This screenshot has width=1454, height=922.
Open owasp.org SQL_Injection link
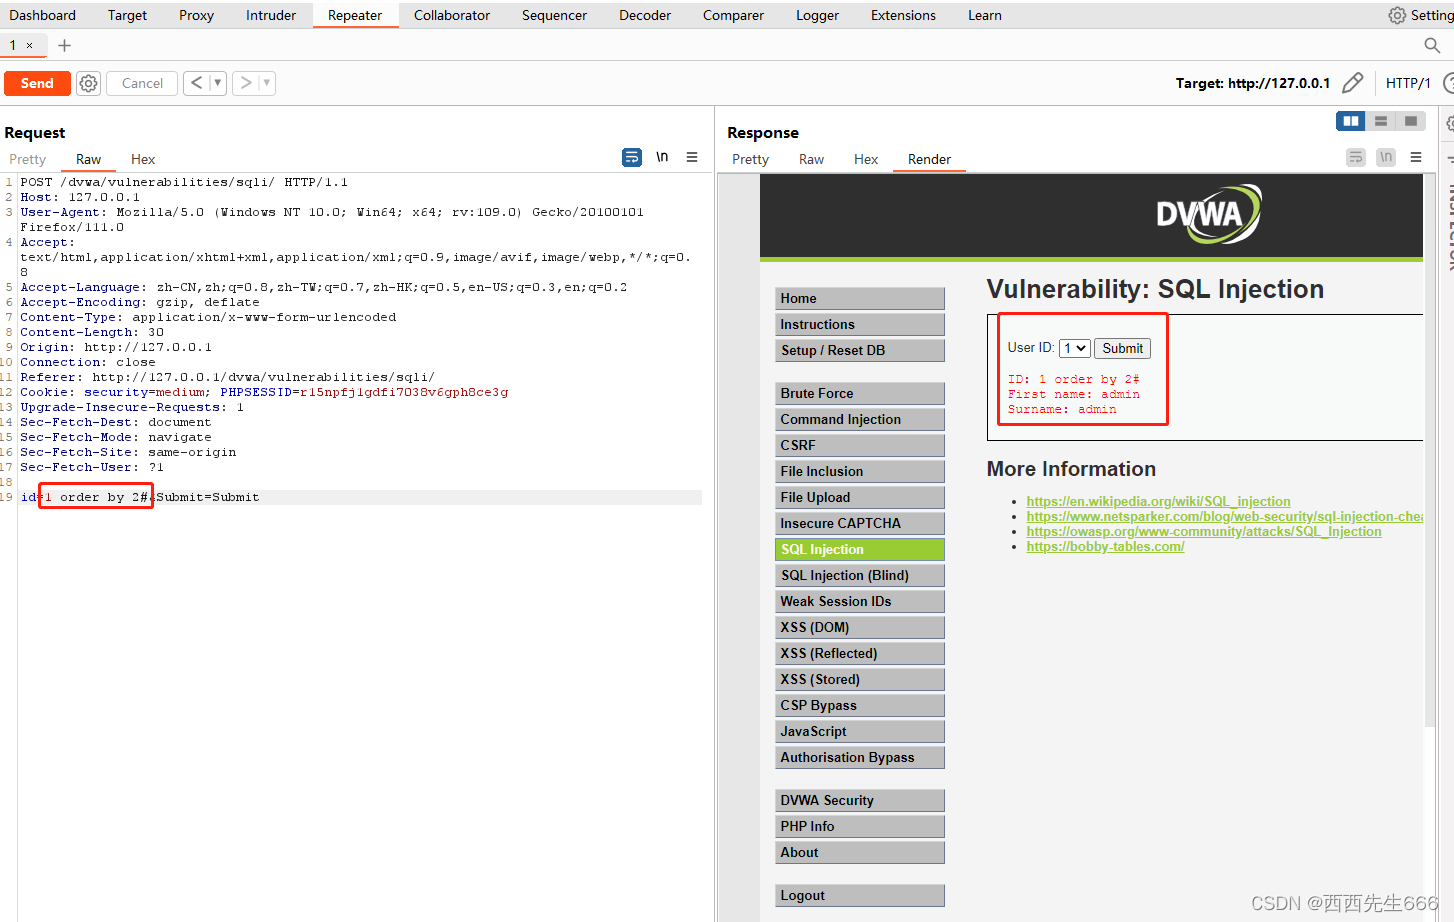point(1204,531)
